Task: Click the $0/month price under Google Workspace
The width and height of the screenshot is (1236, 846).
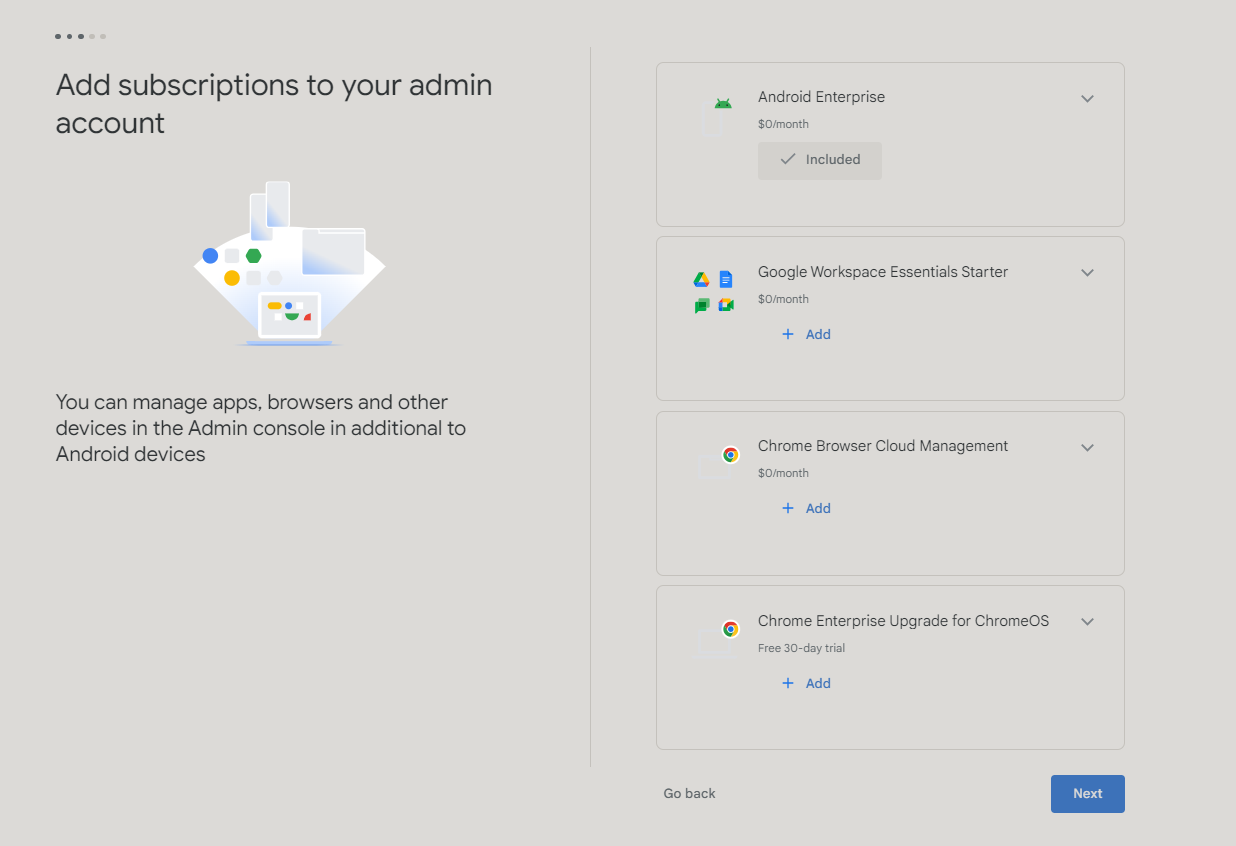Action: 783,299
